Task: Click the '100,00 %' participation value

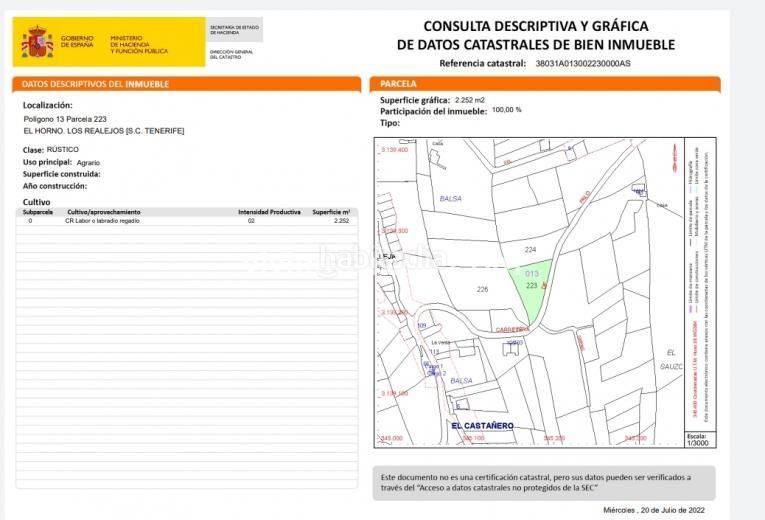Action: [506, 110]
